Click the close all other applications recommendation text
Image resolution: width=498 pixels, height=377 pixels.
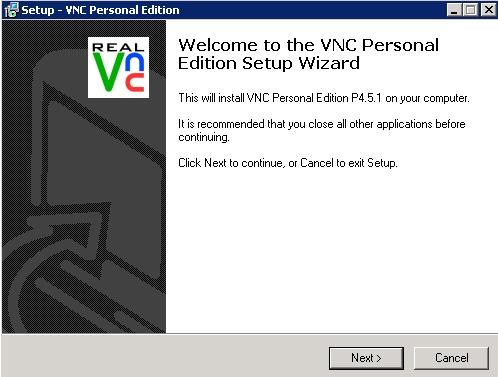click(x=322, y=130)
